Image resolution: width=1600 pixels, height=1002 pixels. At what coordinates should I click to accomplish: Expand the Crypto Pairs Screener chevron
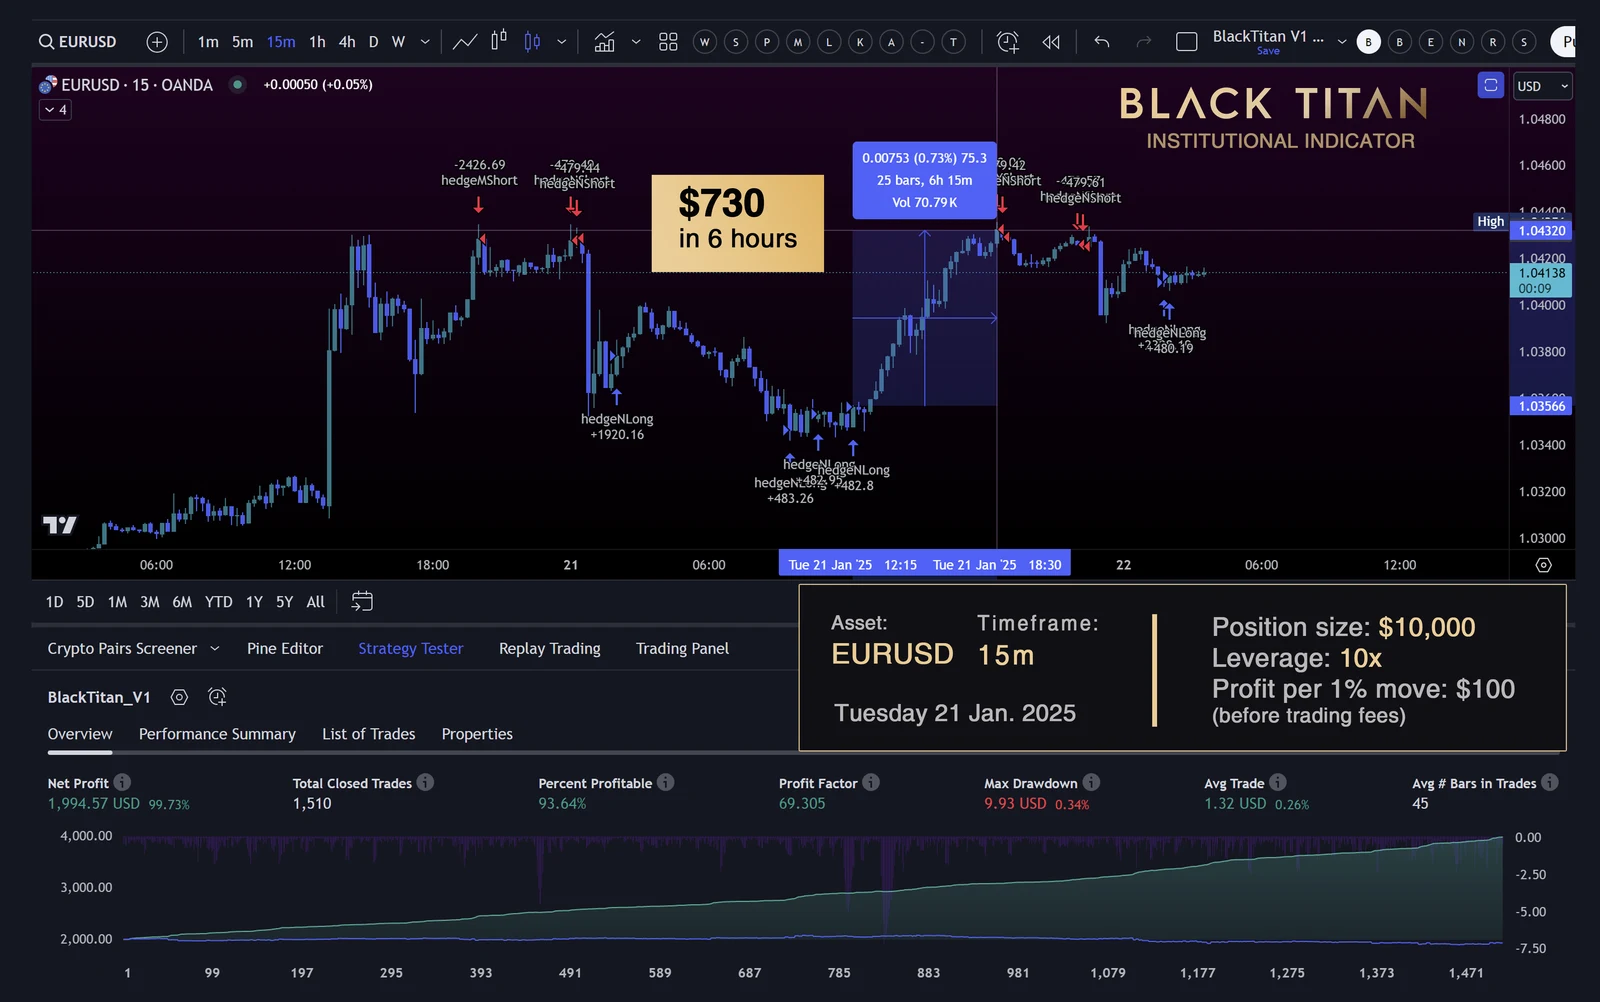click(x=214, y=649)
